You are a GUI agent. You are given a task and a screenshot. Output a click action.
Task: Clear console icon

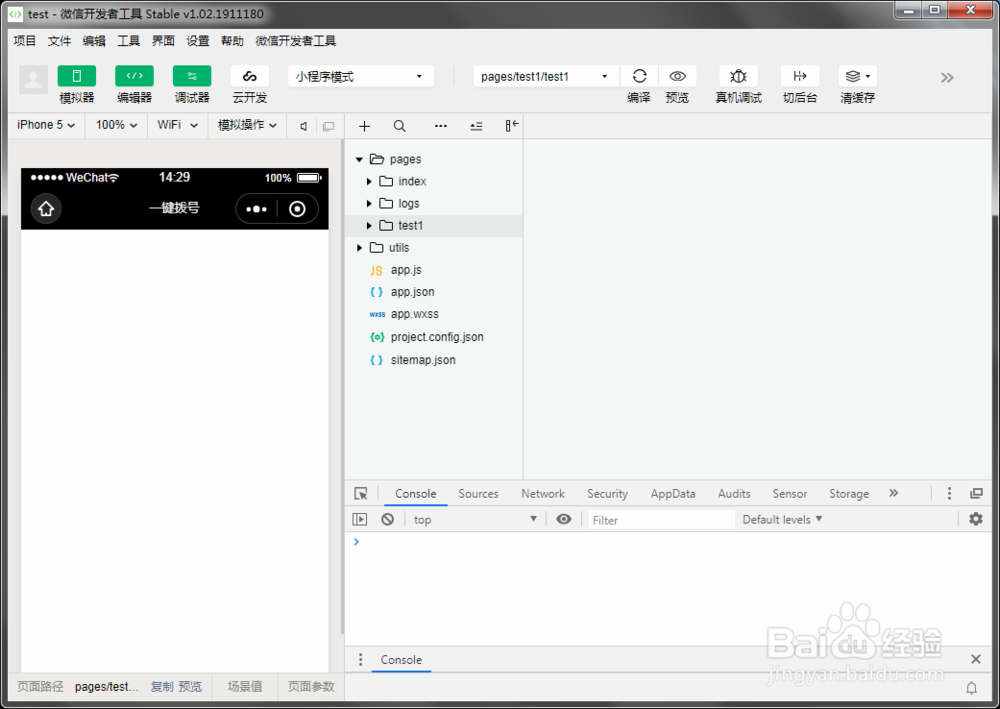388,520
